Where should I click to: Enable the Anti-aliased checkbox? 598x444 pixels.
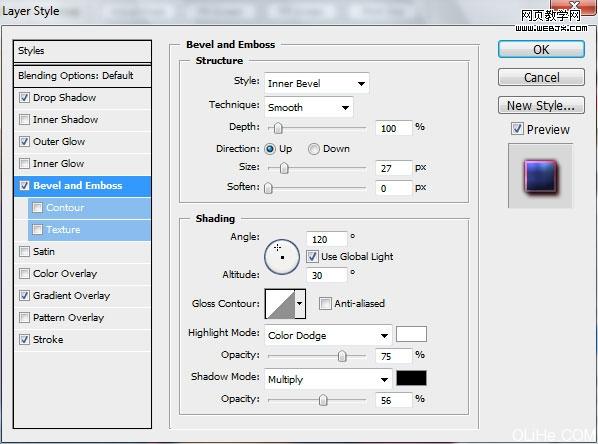click(325, 304)
